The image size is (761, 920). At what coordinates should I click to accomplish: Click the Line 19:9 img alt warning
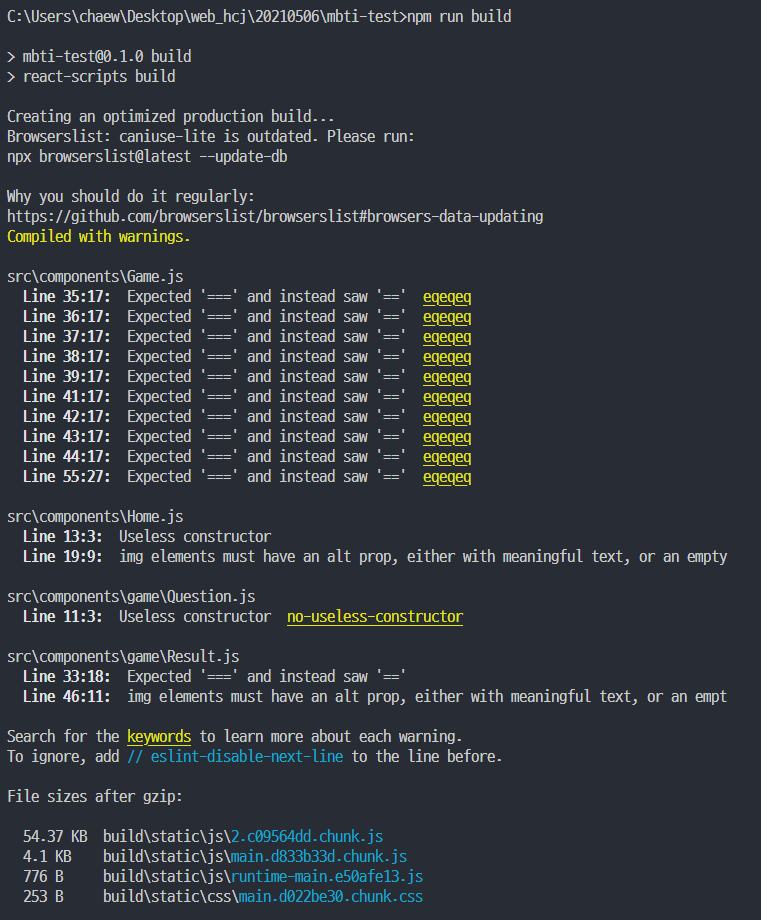(375, 556)
